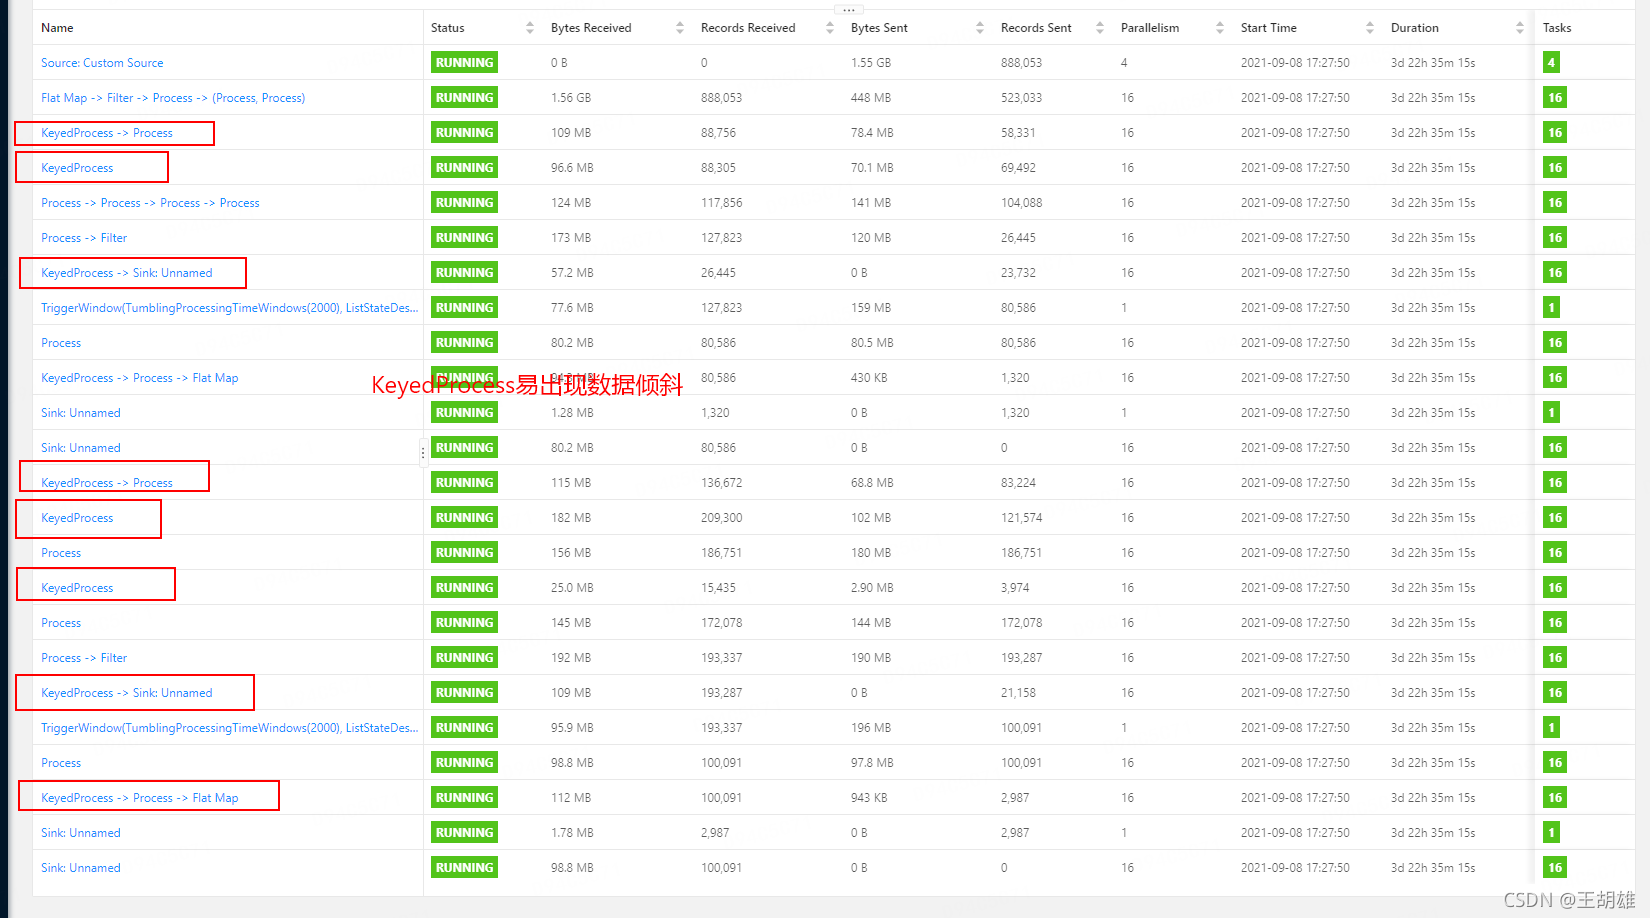Open first TriggerWindow TumblingProcessingTimeWindows vertex

click(x=230, y=308)
